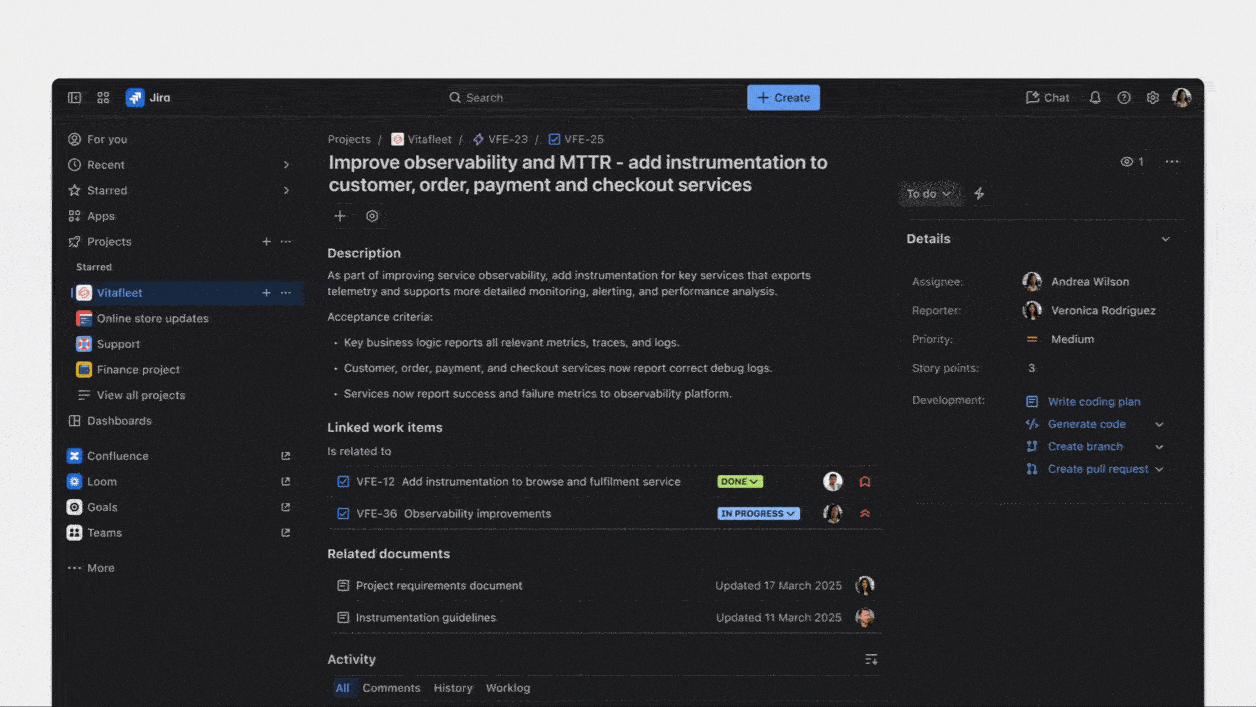Expand Generate code dropdown arrow
The width and height of the screenshot is (1256, 707).
coord(1160,424)
